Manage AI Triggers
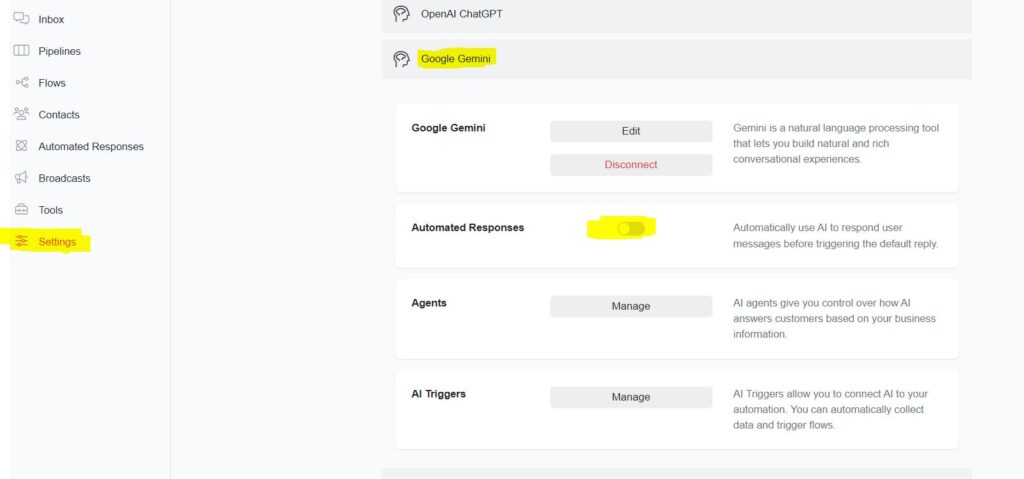The height and width of the screenshot is (479, 1024). point(631,397)
